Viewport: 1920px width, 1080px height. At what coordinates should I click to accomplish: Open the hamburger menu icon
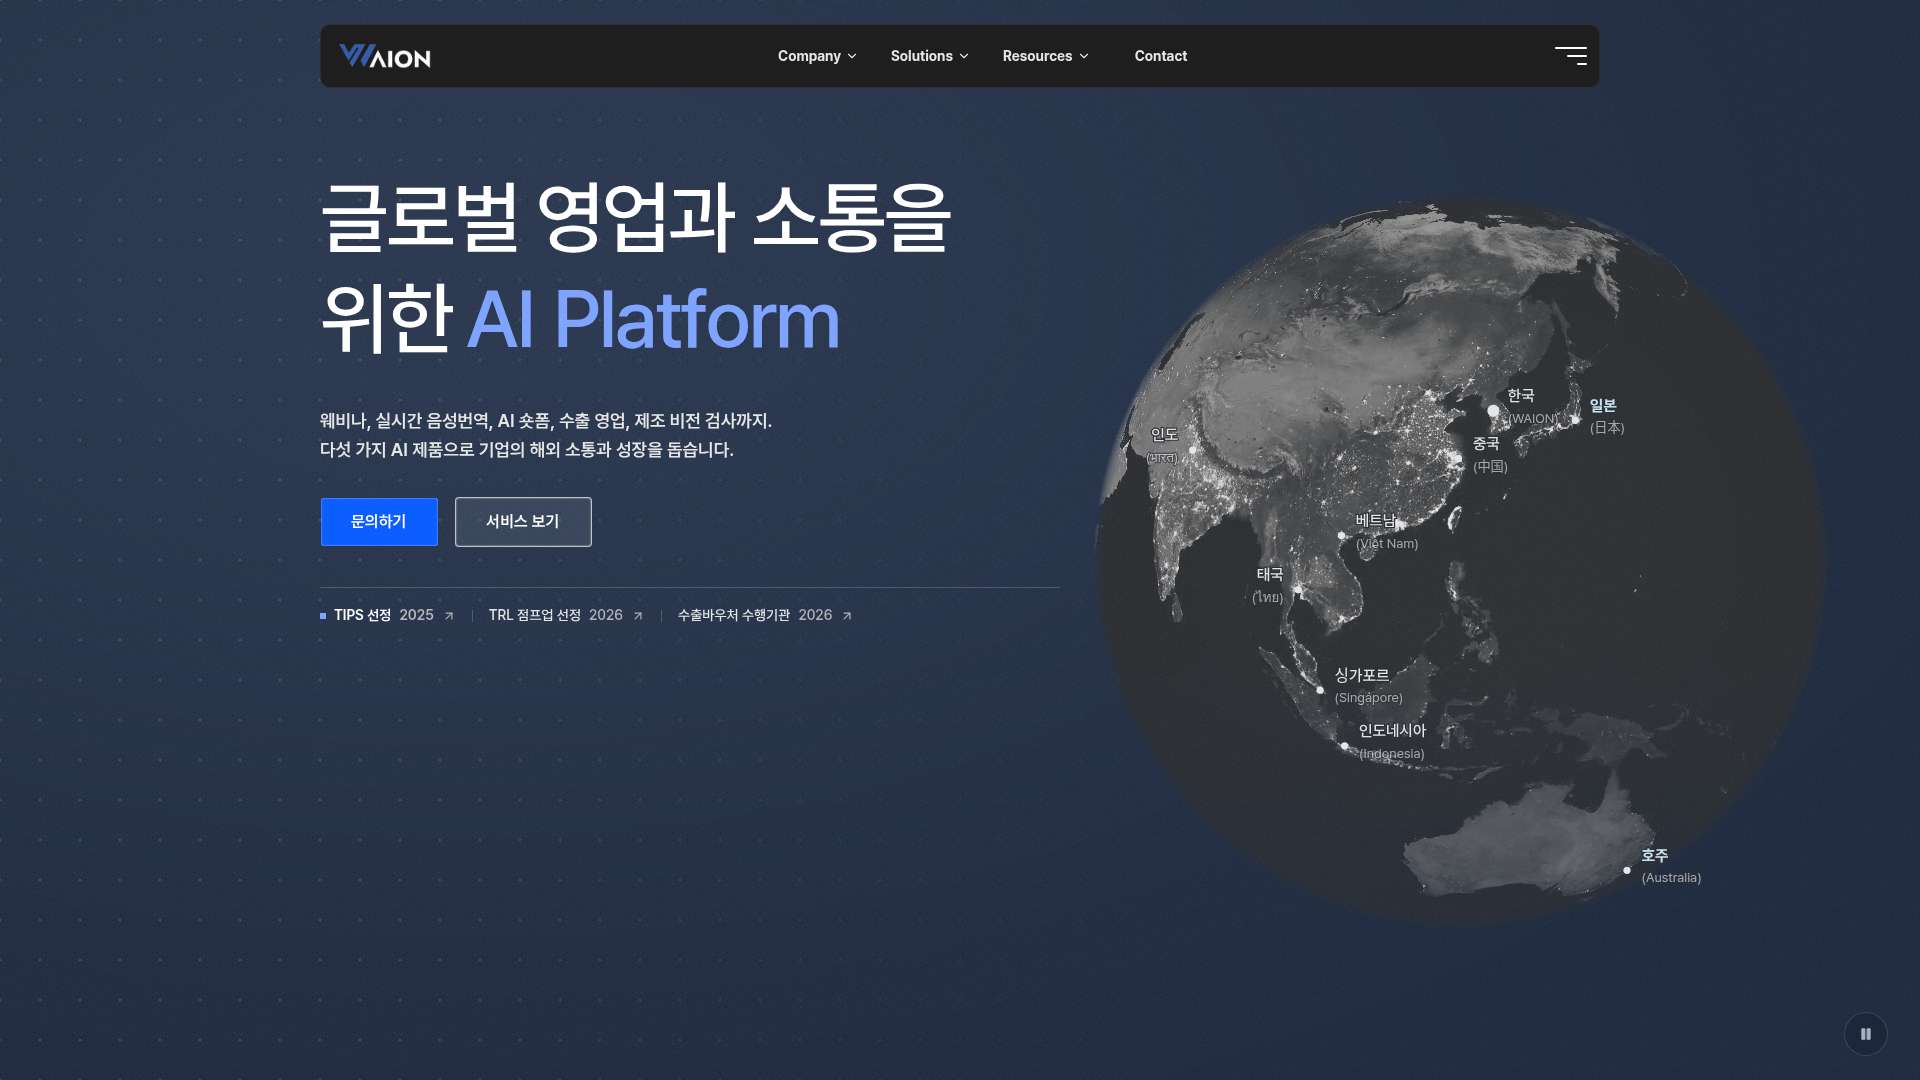point(1570,56)
